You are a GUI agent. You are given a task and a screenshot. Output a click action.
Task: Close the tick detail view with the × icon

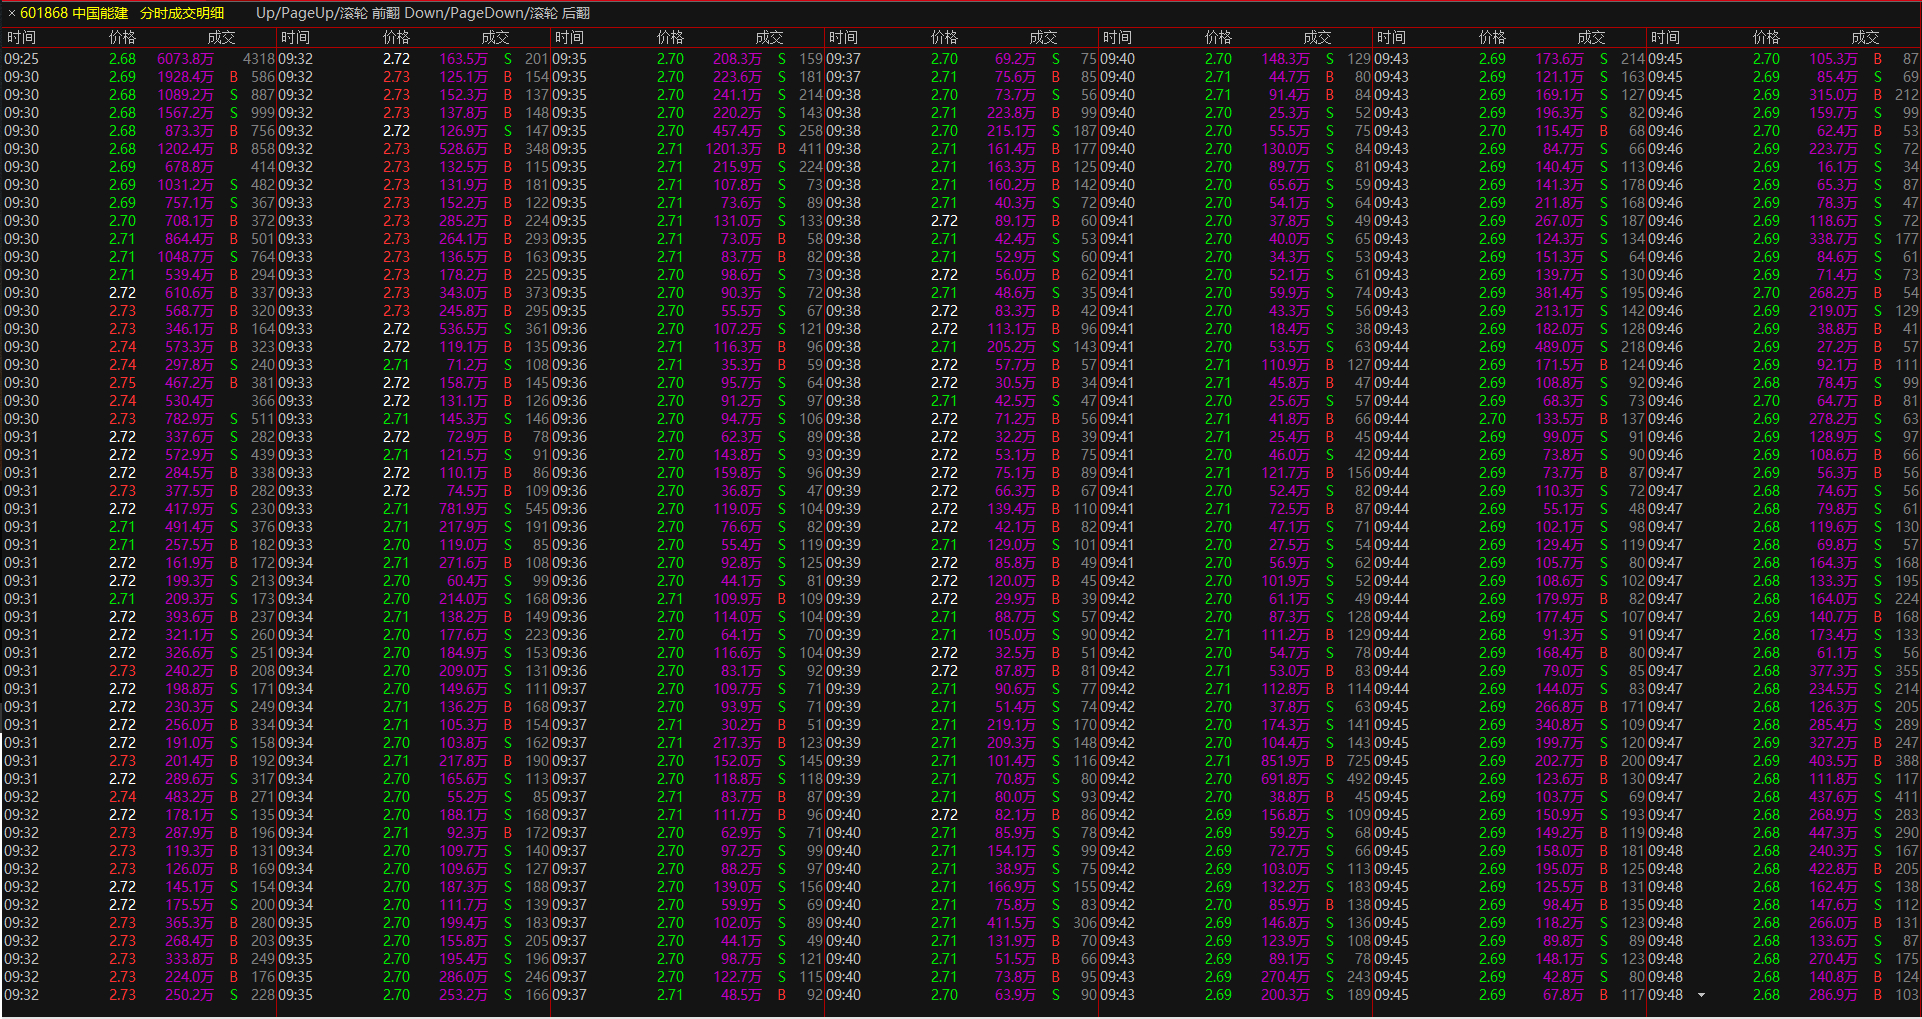pos(11,13)
